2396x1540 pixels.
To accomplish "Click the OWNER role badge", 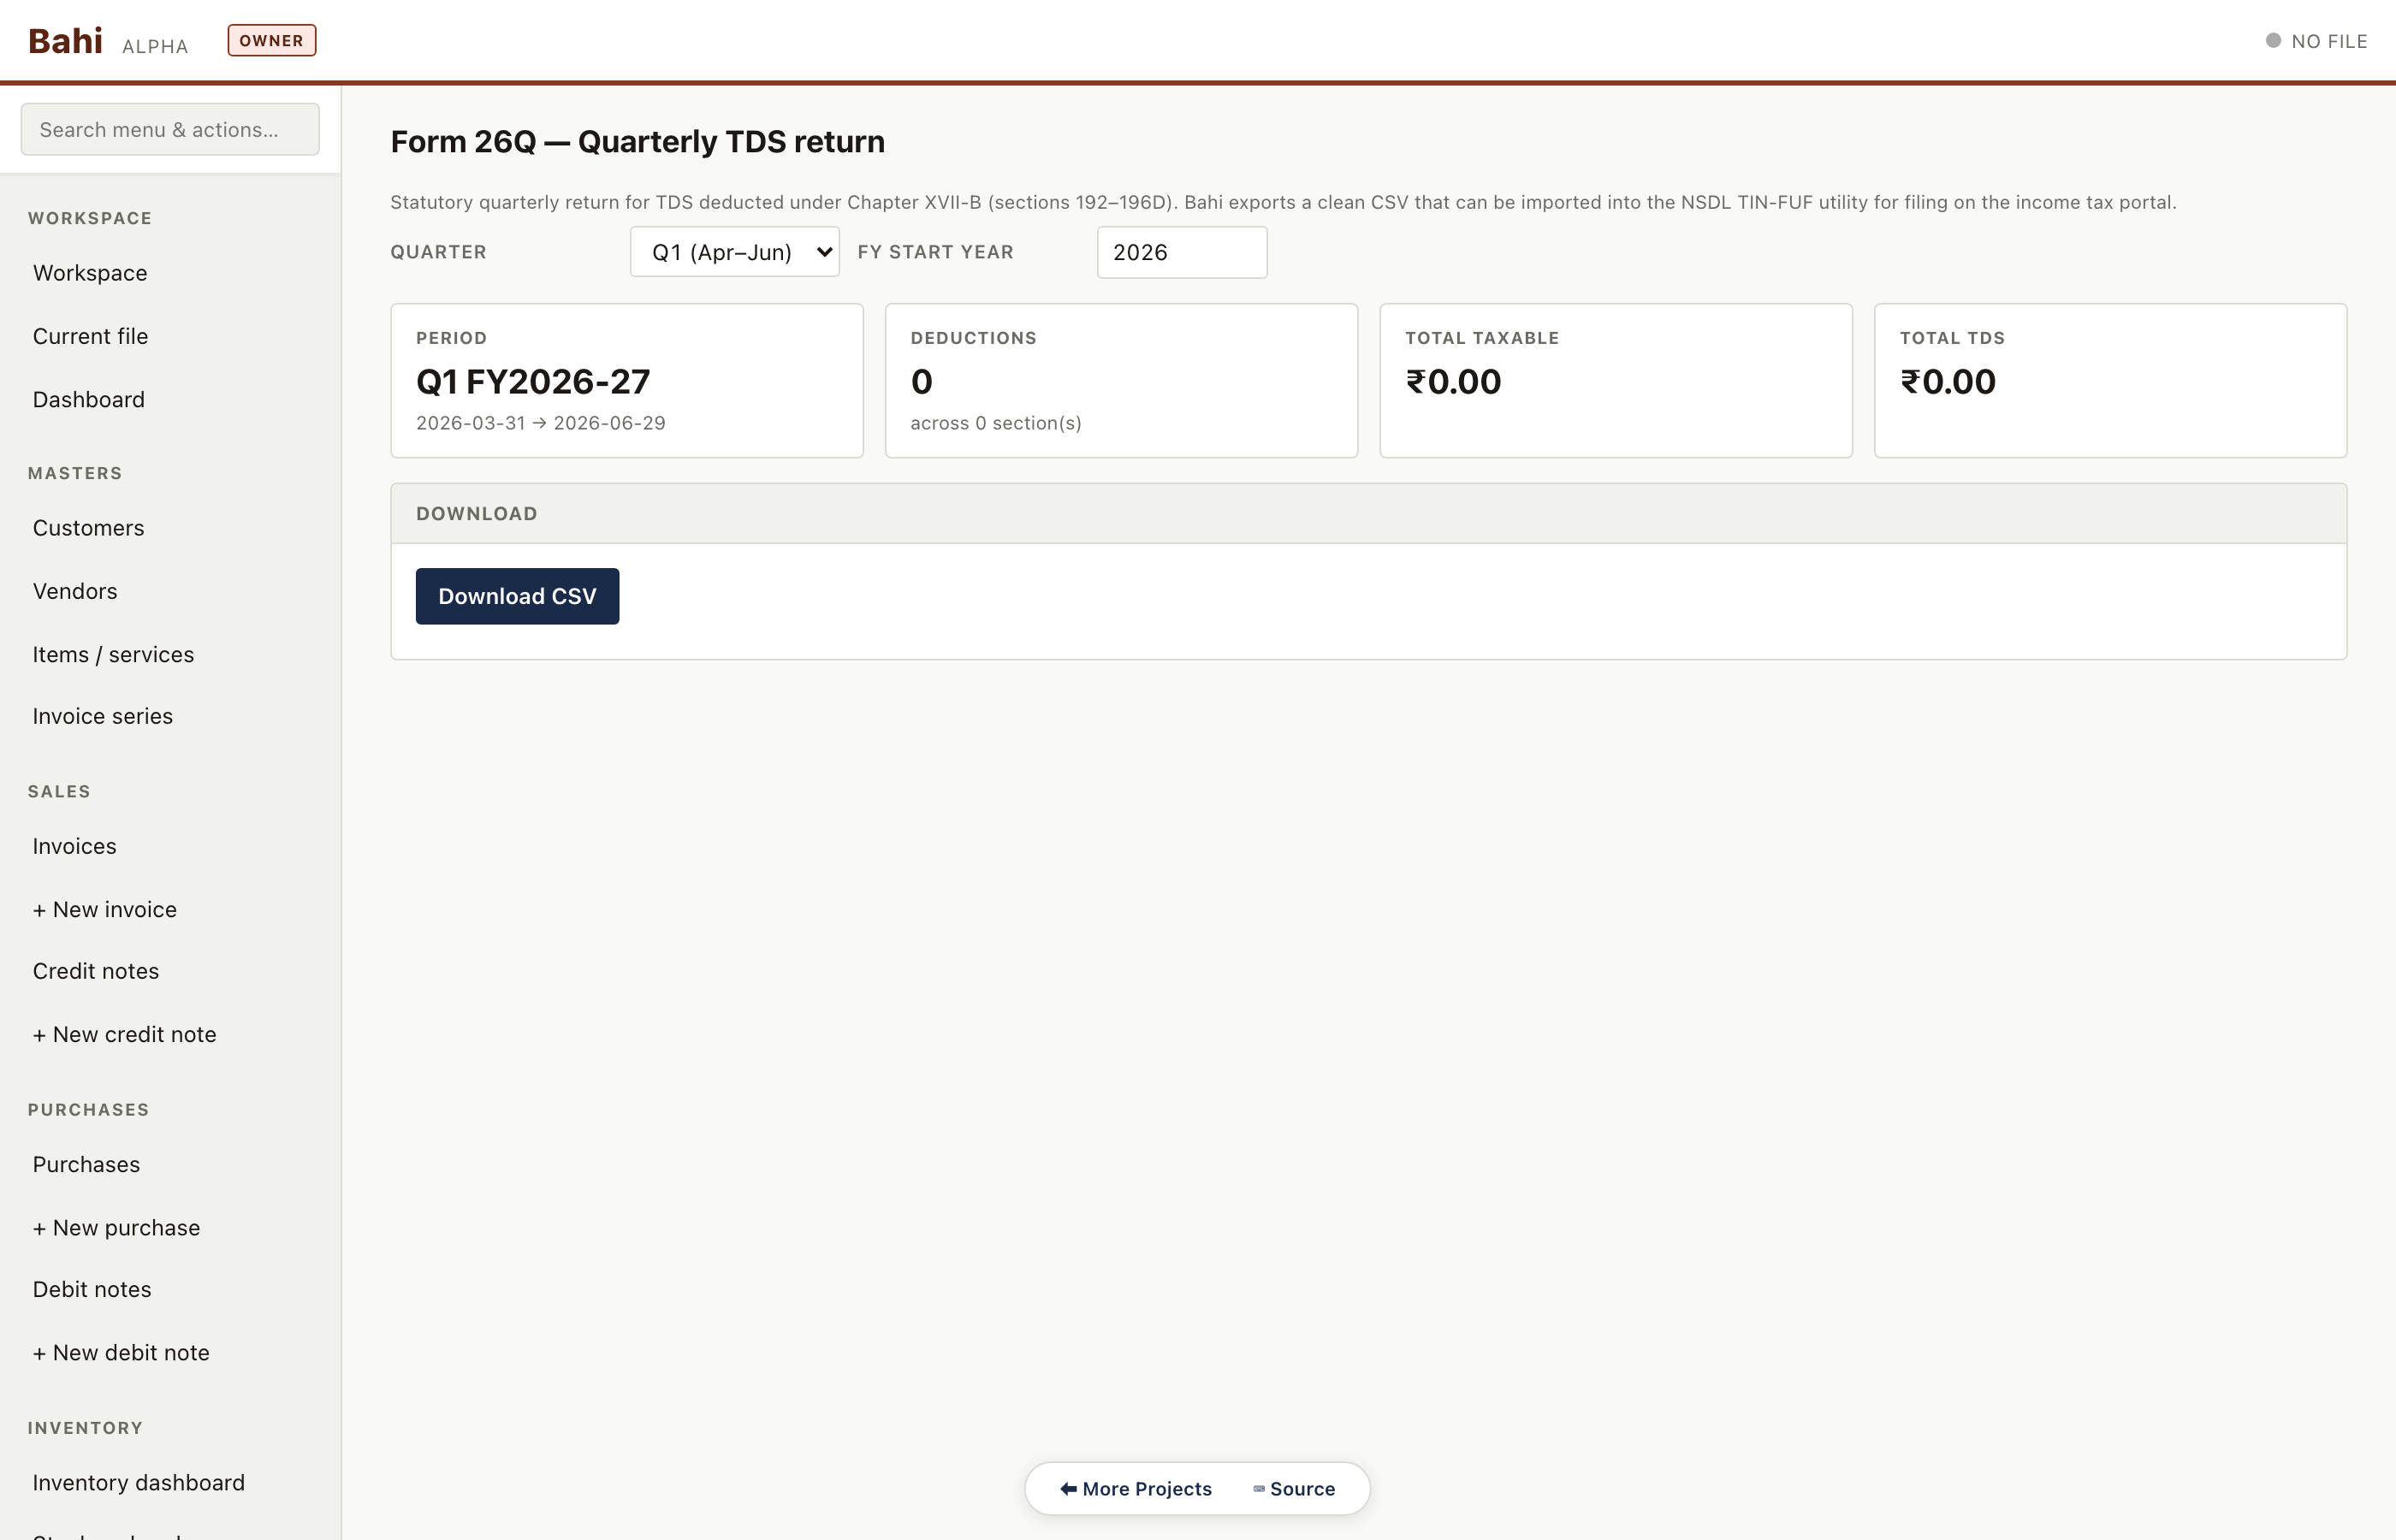I will pyautogui.click(x=271, y=41).
